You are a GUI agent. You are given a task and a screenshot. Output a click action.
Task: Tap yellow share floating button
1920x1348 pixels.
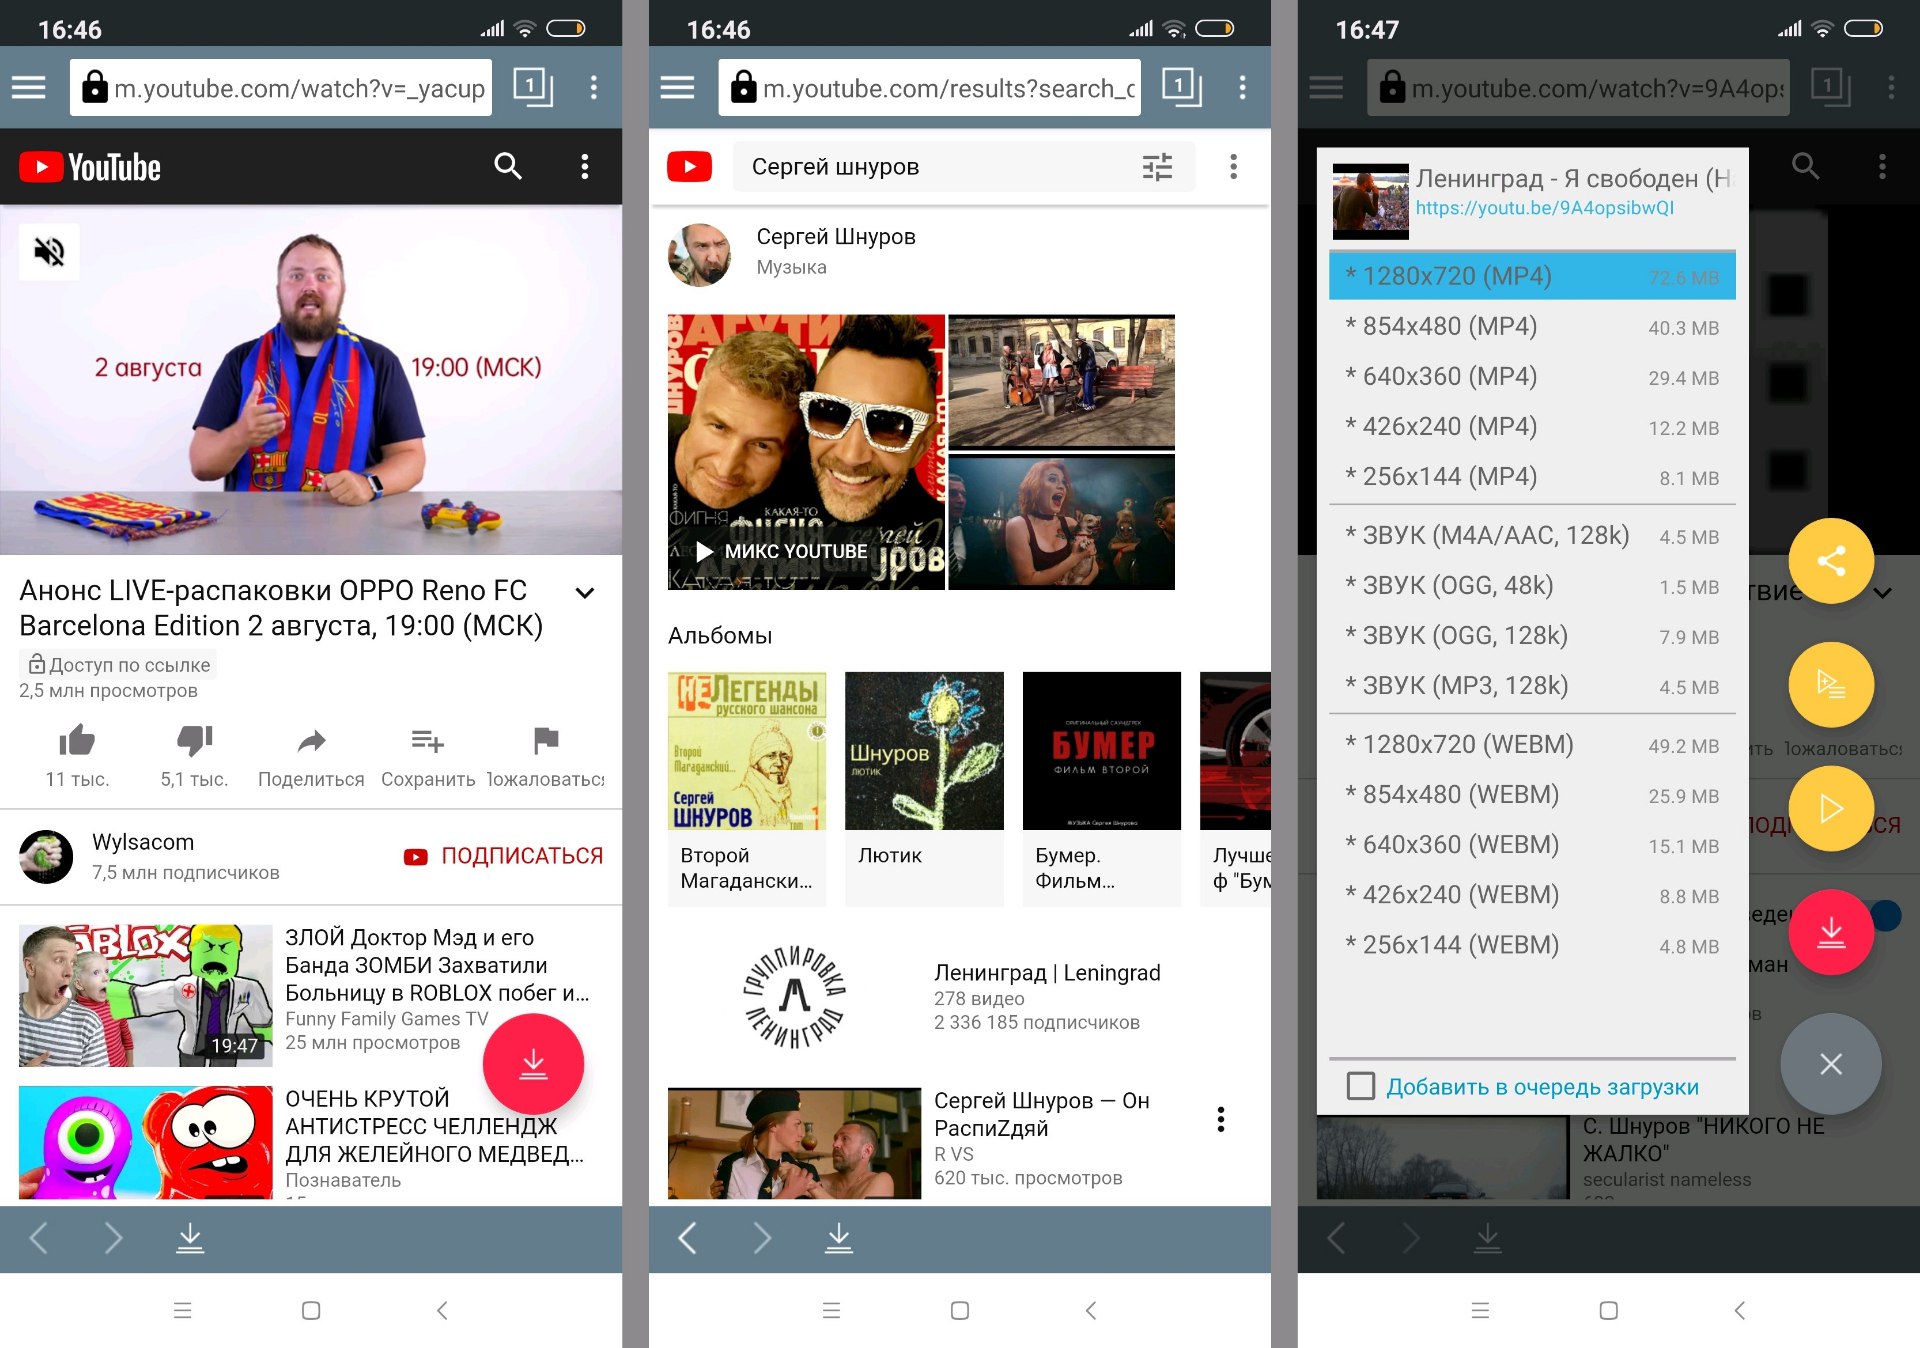(1831, 561)
